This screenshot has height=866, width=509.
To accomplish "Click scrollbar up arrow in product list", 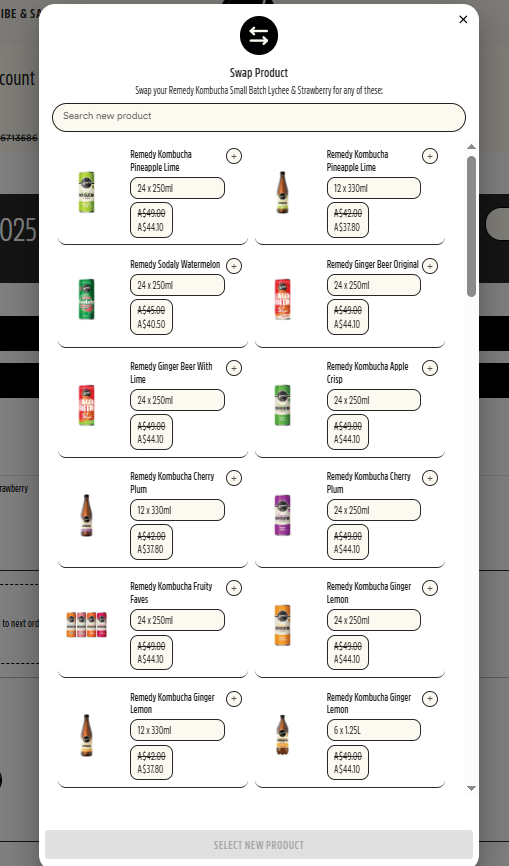I will coord(471,147).
